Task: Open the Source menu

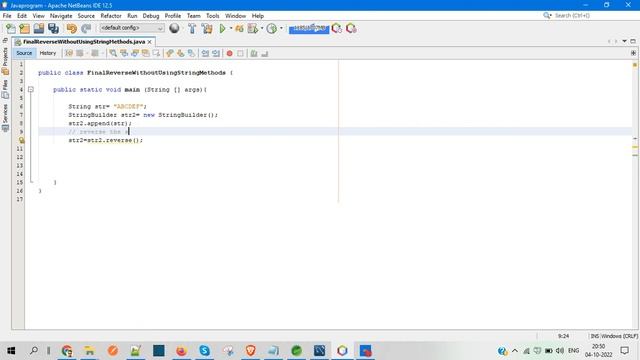Action: point(86,16)
